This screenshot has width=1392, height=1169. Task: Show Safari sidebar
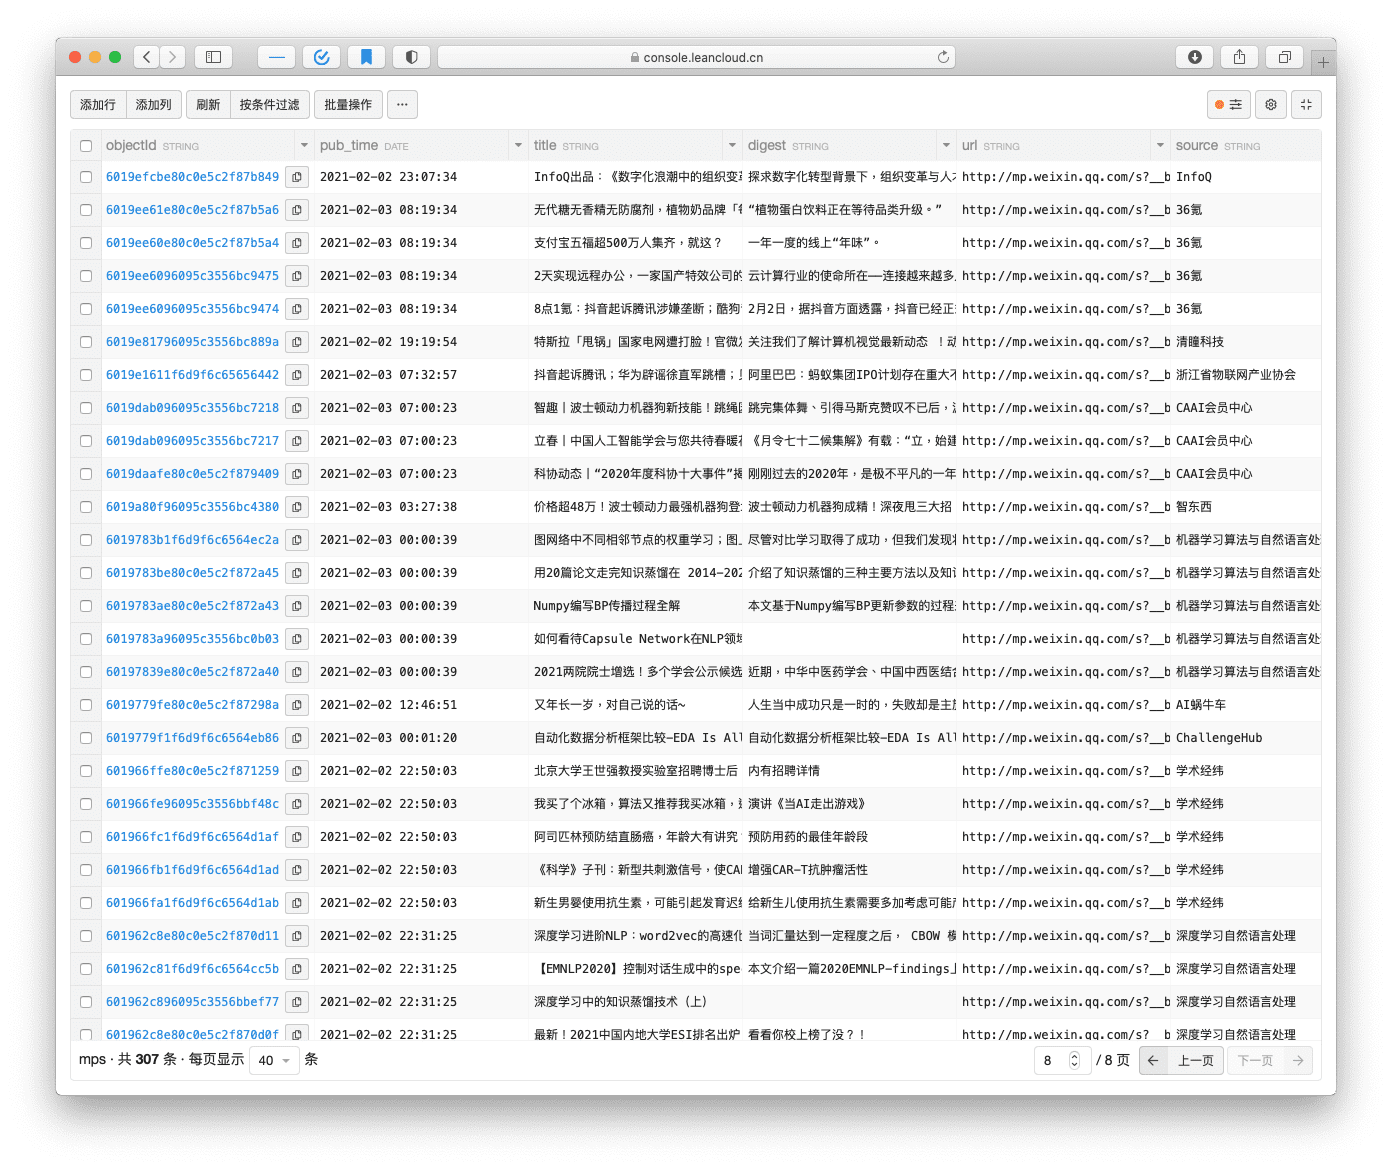213,57
